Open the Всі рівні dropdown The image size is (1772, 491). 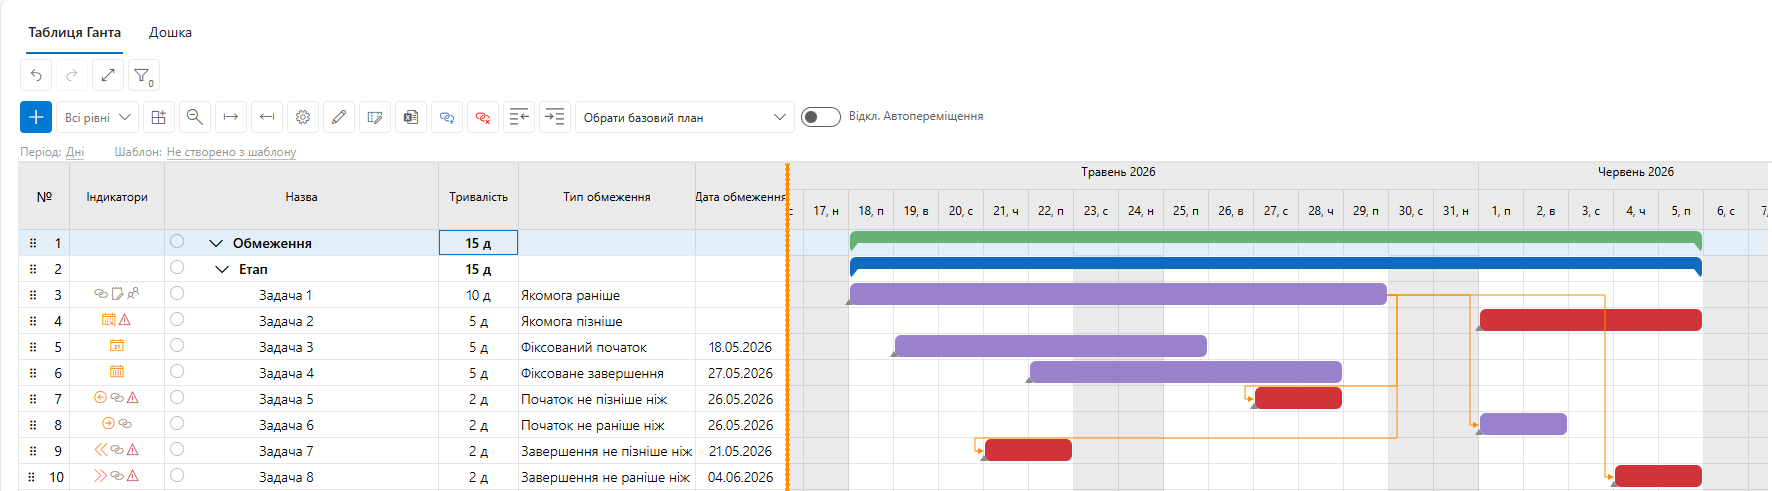click(x=98, y=117)
